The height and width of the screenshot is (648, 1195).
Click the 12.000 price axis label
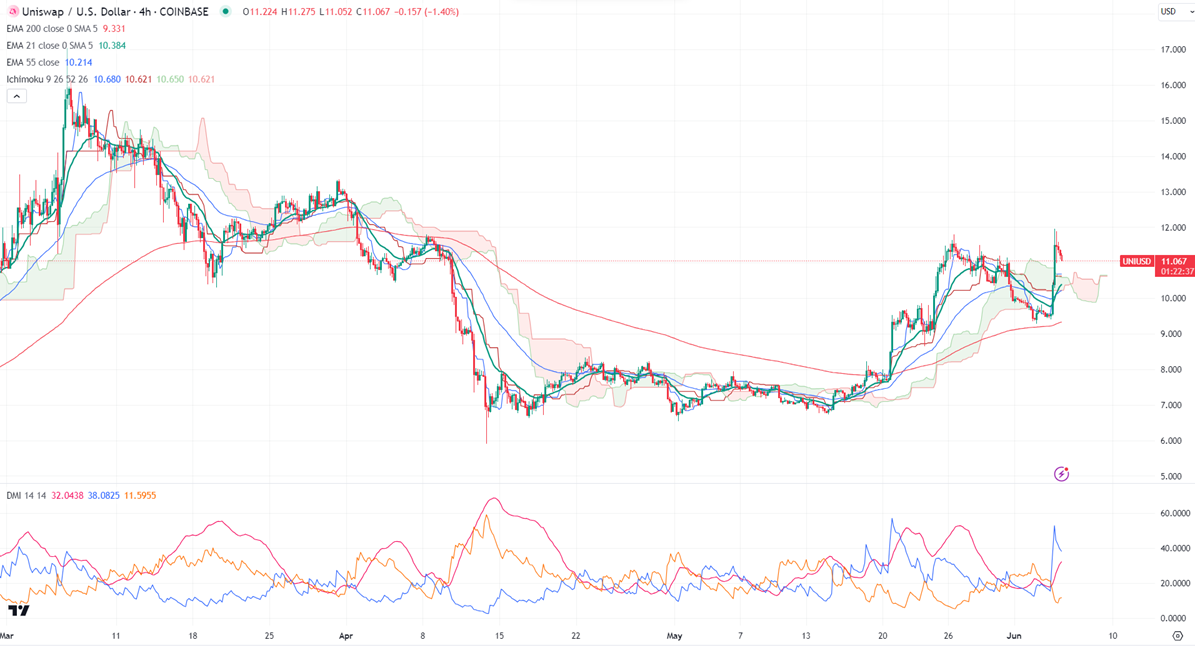(1173, 227)
